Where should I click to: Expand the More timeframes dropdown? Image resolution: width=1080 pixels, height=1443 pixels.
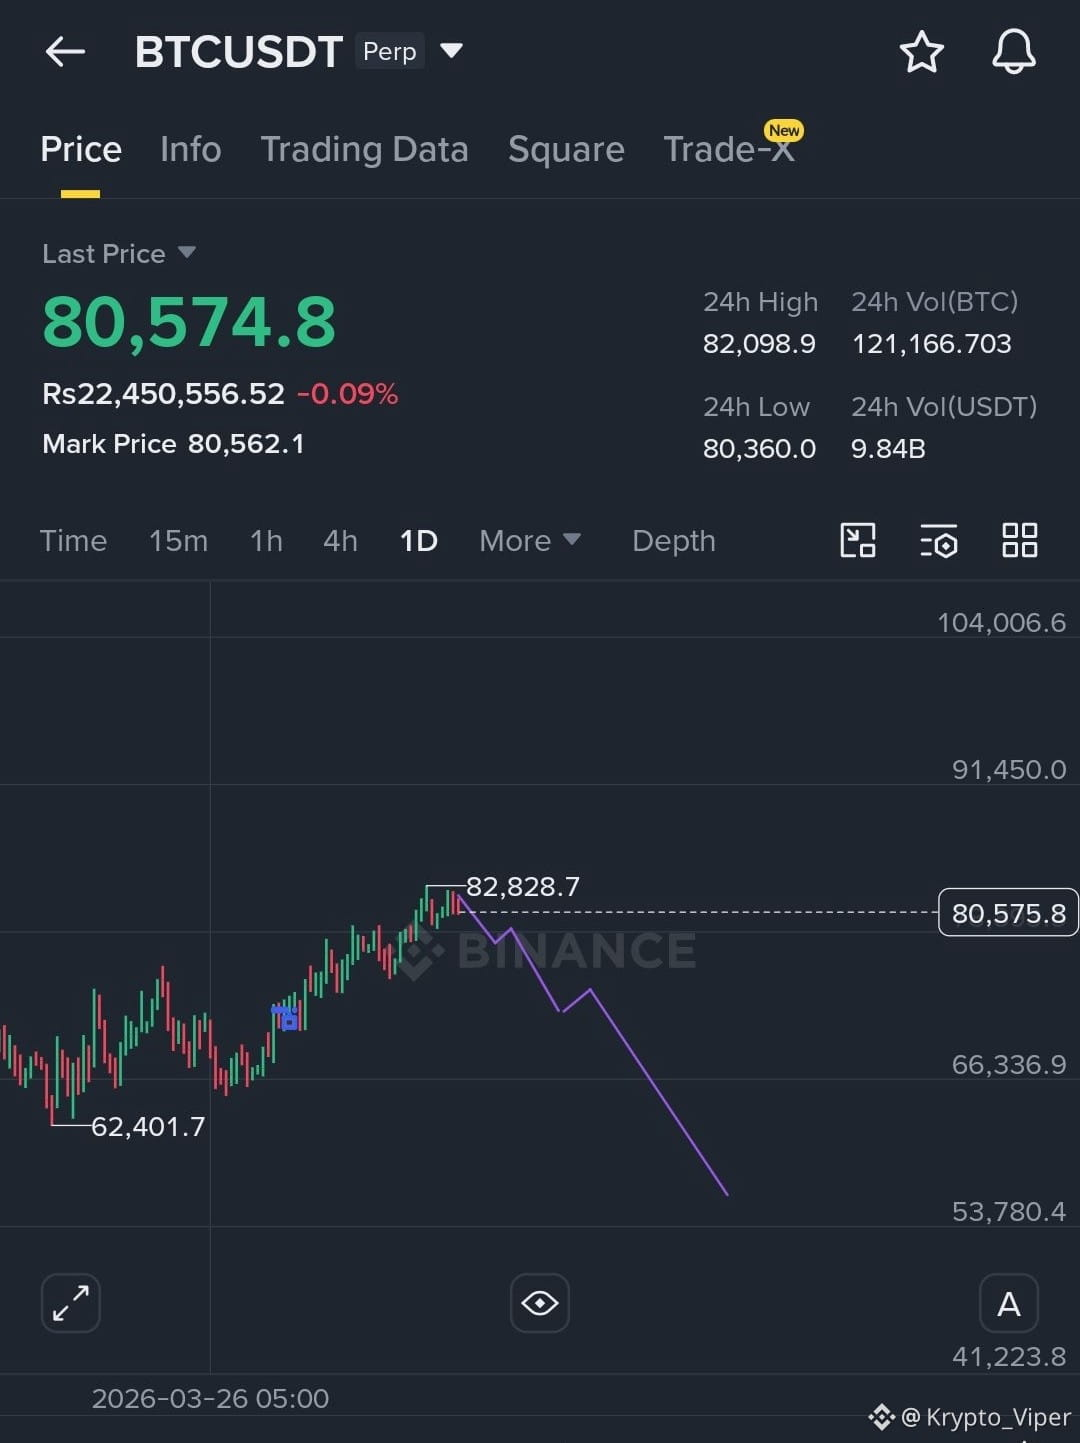tap(530, 541)
